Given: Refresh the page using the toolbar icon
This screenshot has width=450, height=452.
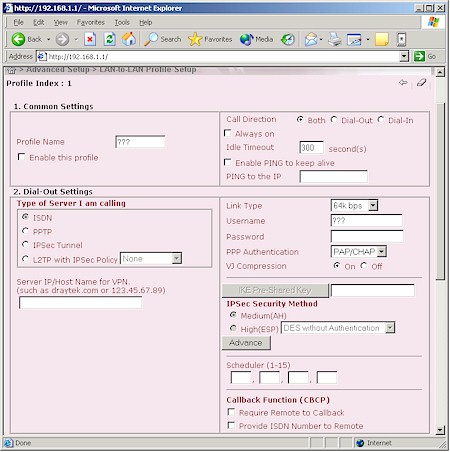Looking at the screenshot, I should pos(109,39).
